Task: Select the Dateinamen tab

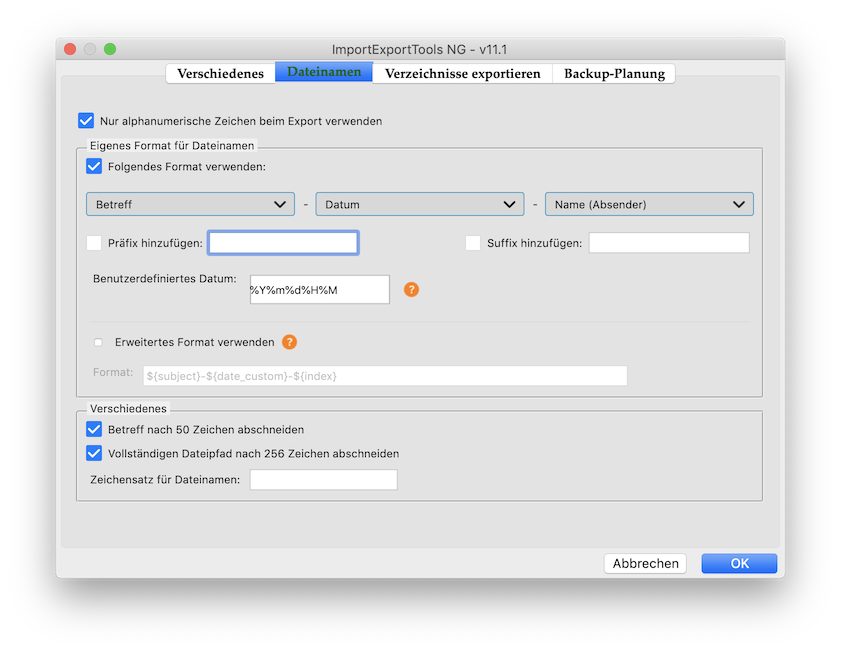Action: [x=324, y=72]
